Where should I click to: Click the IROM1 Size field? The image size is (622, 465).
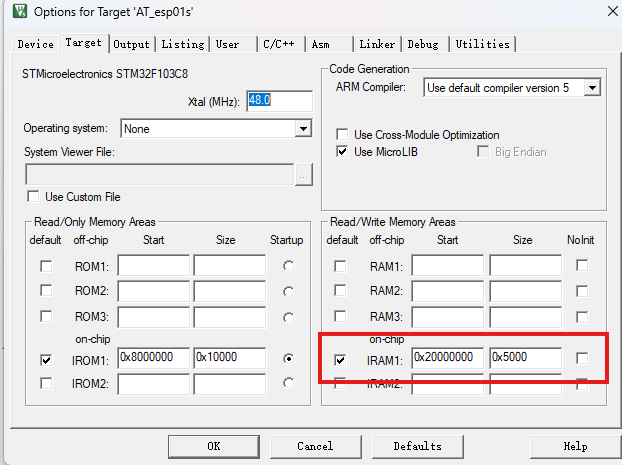(229, 358)
